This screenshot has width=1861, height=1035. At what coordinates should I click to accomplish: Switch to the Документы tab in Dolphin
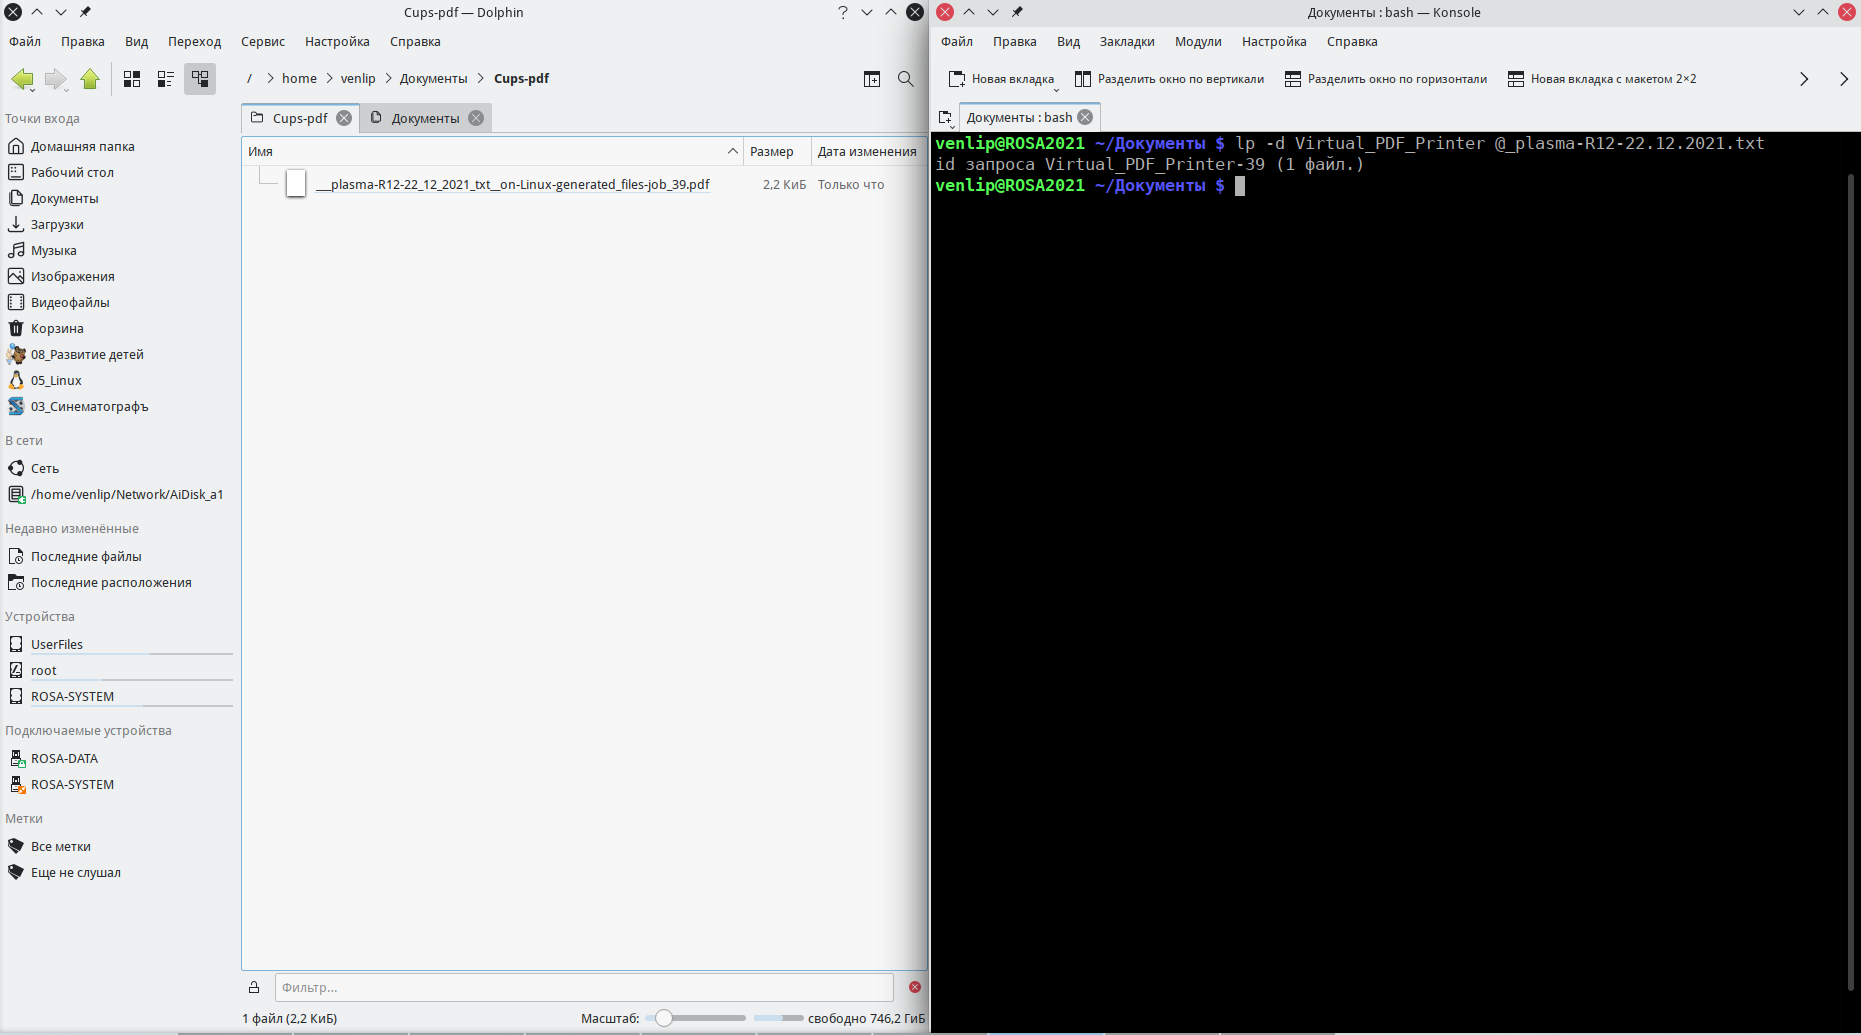(x=425, y=118)
